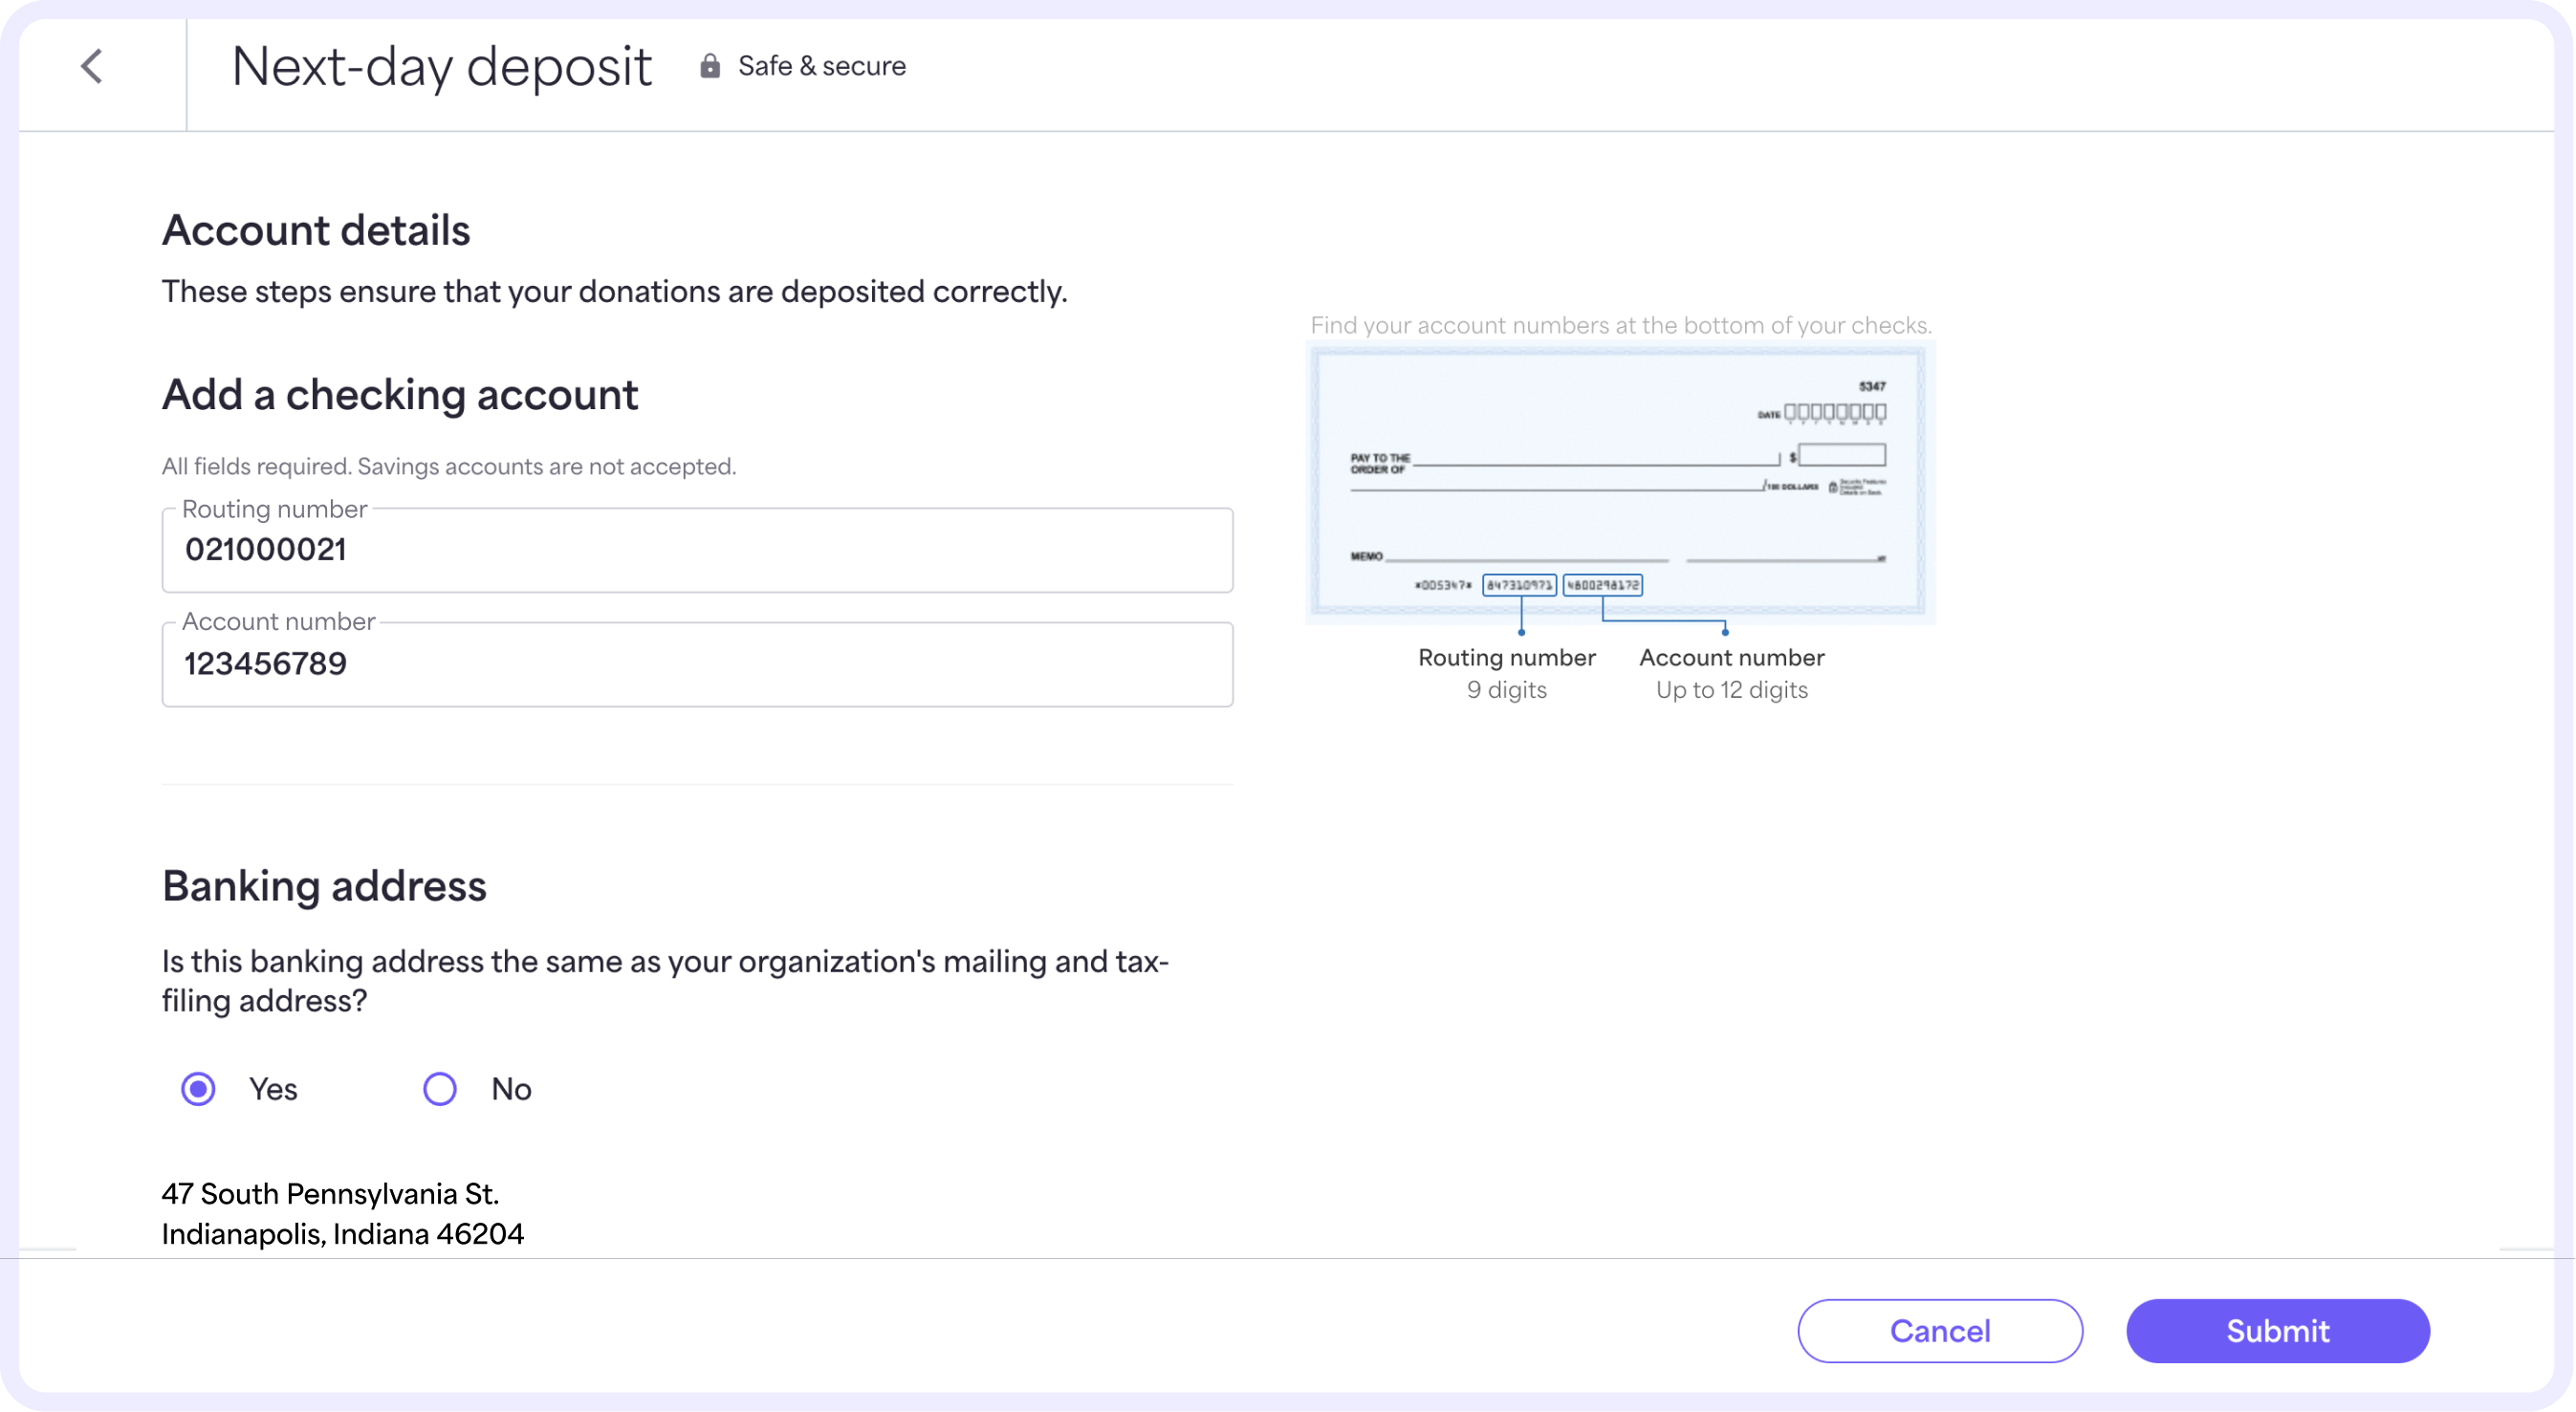Screen dimensions: 2576x1412
Task: Click the Routing number input field
Action: [x=698, y=550]
